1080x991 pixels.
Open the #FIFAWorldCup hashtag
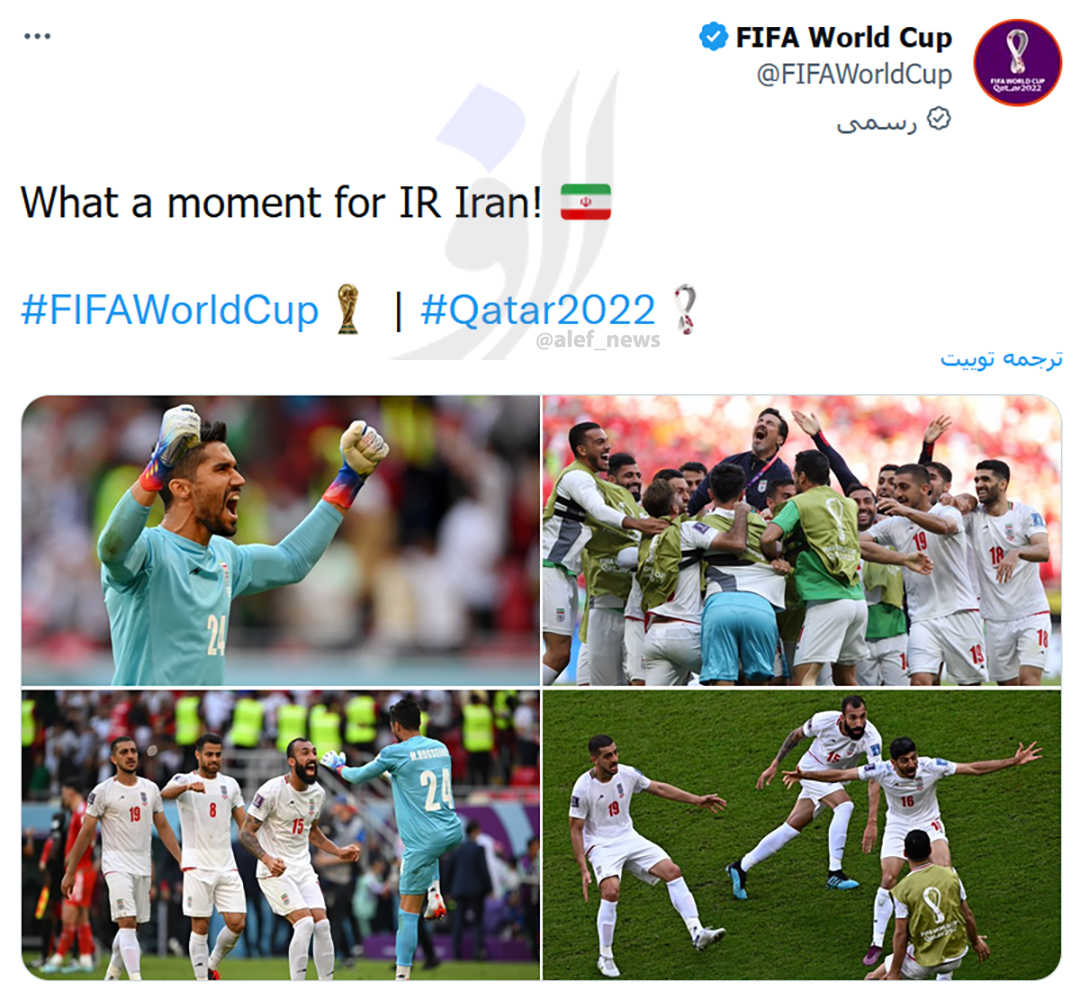pos(169,310)
